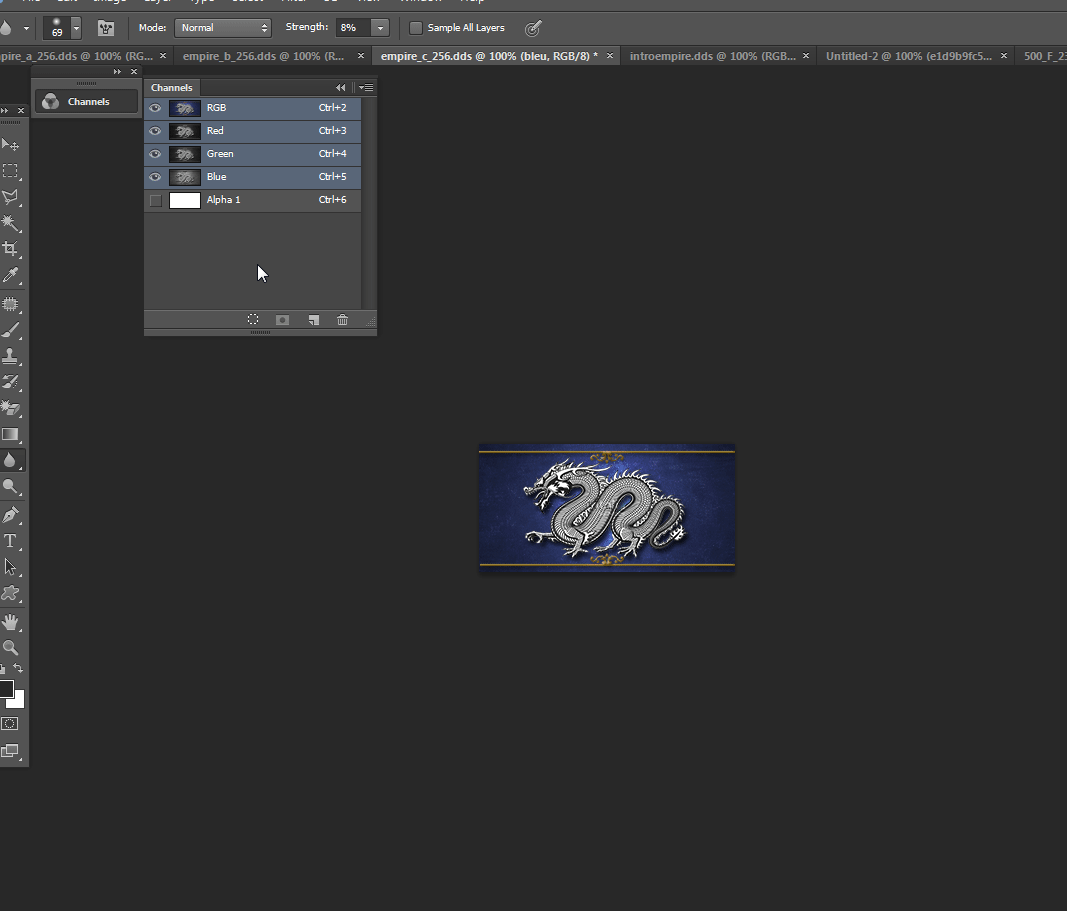Select the Eyedropper tool
Image resolution: width=1067 pixels, height=911 pixels.
pyautogui.click(x=10, y=275)
